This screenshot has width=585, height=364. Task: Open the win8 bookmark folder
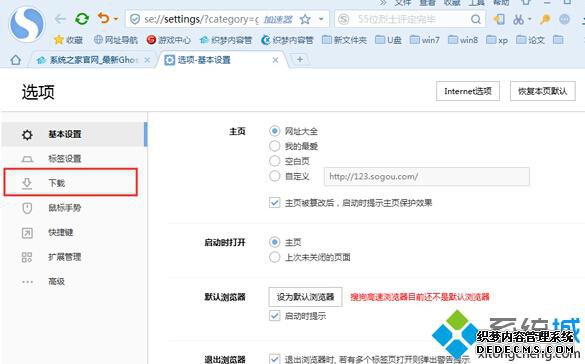click(463, 40)
